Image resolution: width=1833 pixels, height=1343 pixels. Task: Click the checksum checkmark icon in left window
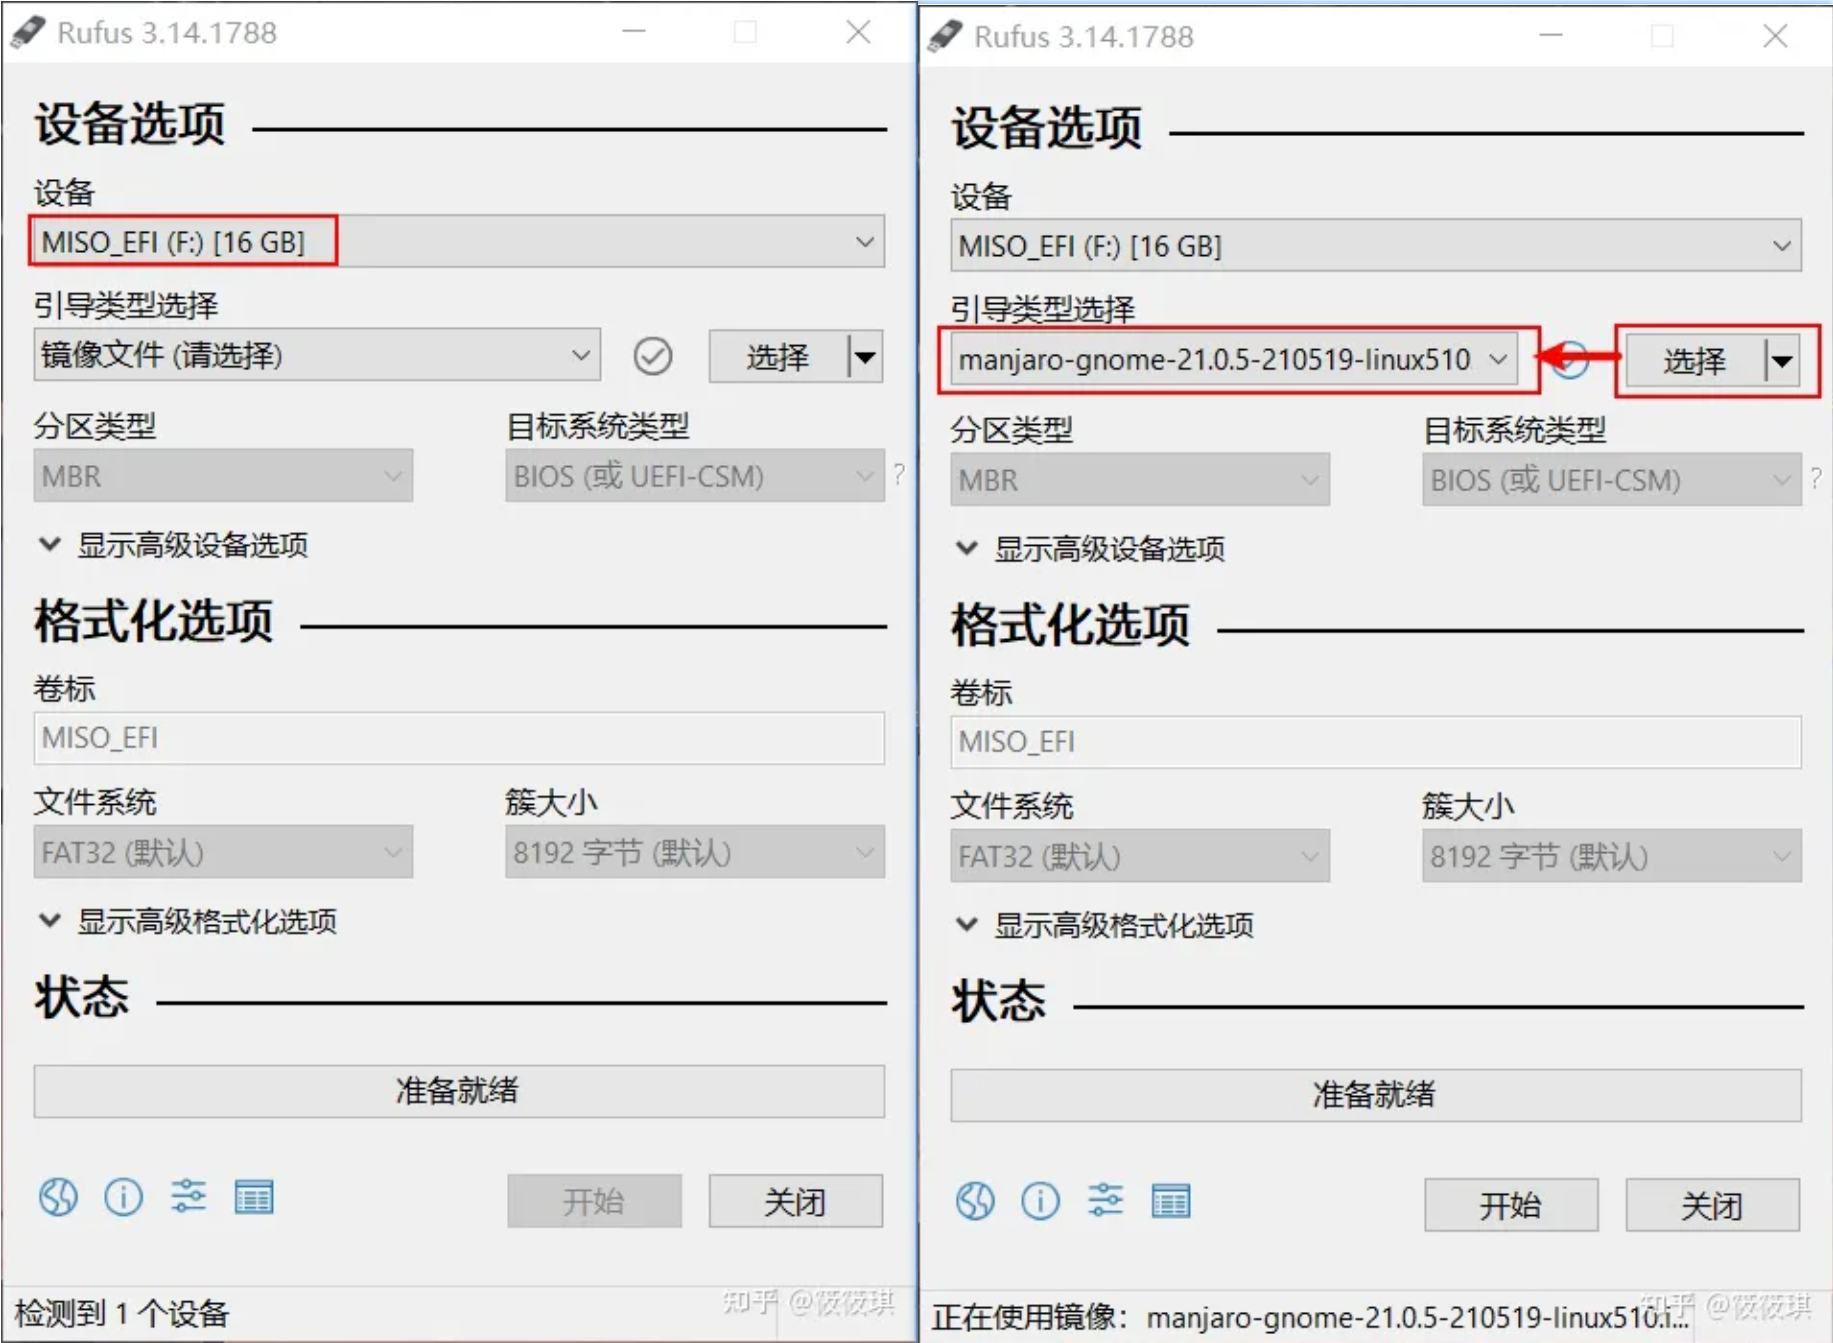coord(652,356)
